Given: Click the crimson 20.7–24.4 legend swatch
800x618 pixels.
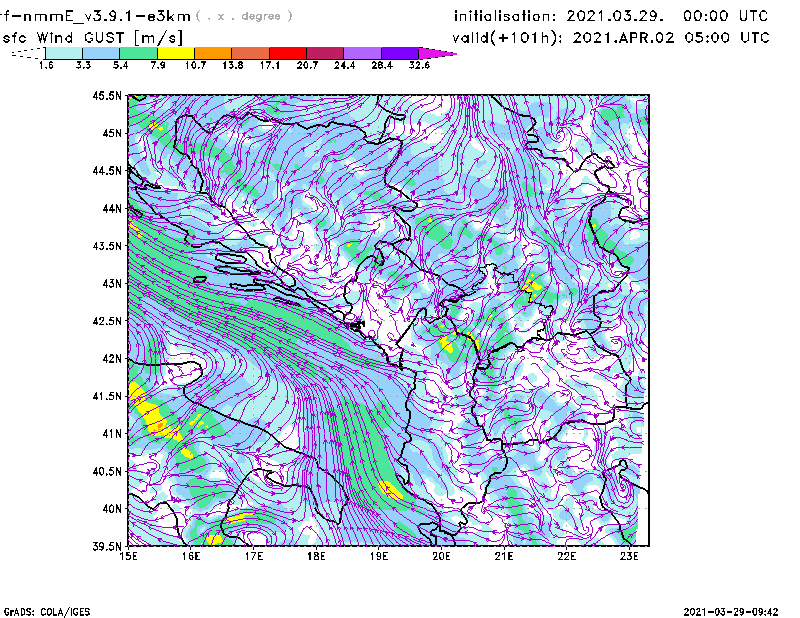Looking at the screenshot, I should coord(325,53).
